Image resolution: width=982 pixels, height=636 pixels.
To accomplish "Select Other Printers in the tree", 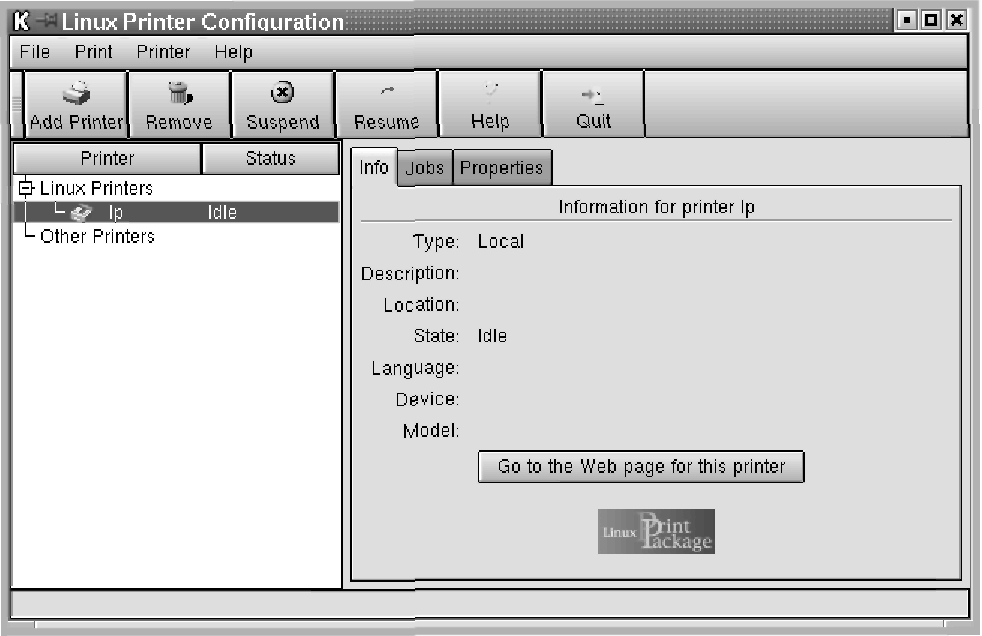I will pyautogui.click(x=97, y=237).
